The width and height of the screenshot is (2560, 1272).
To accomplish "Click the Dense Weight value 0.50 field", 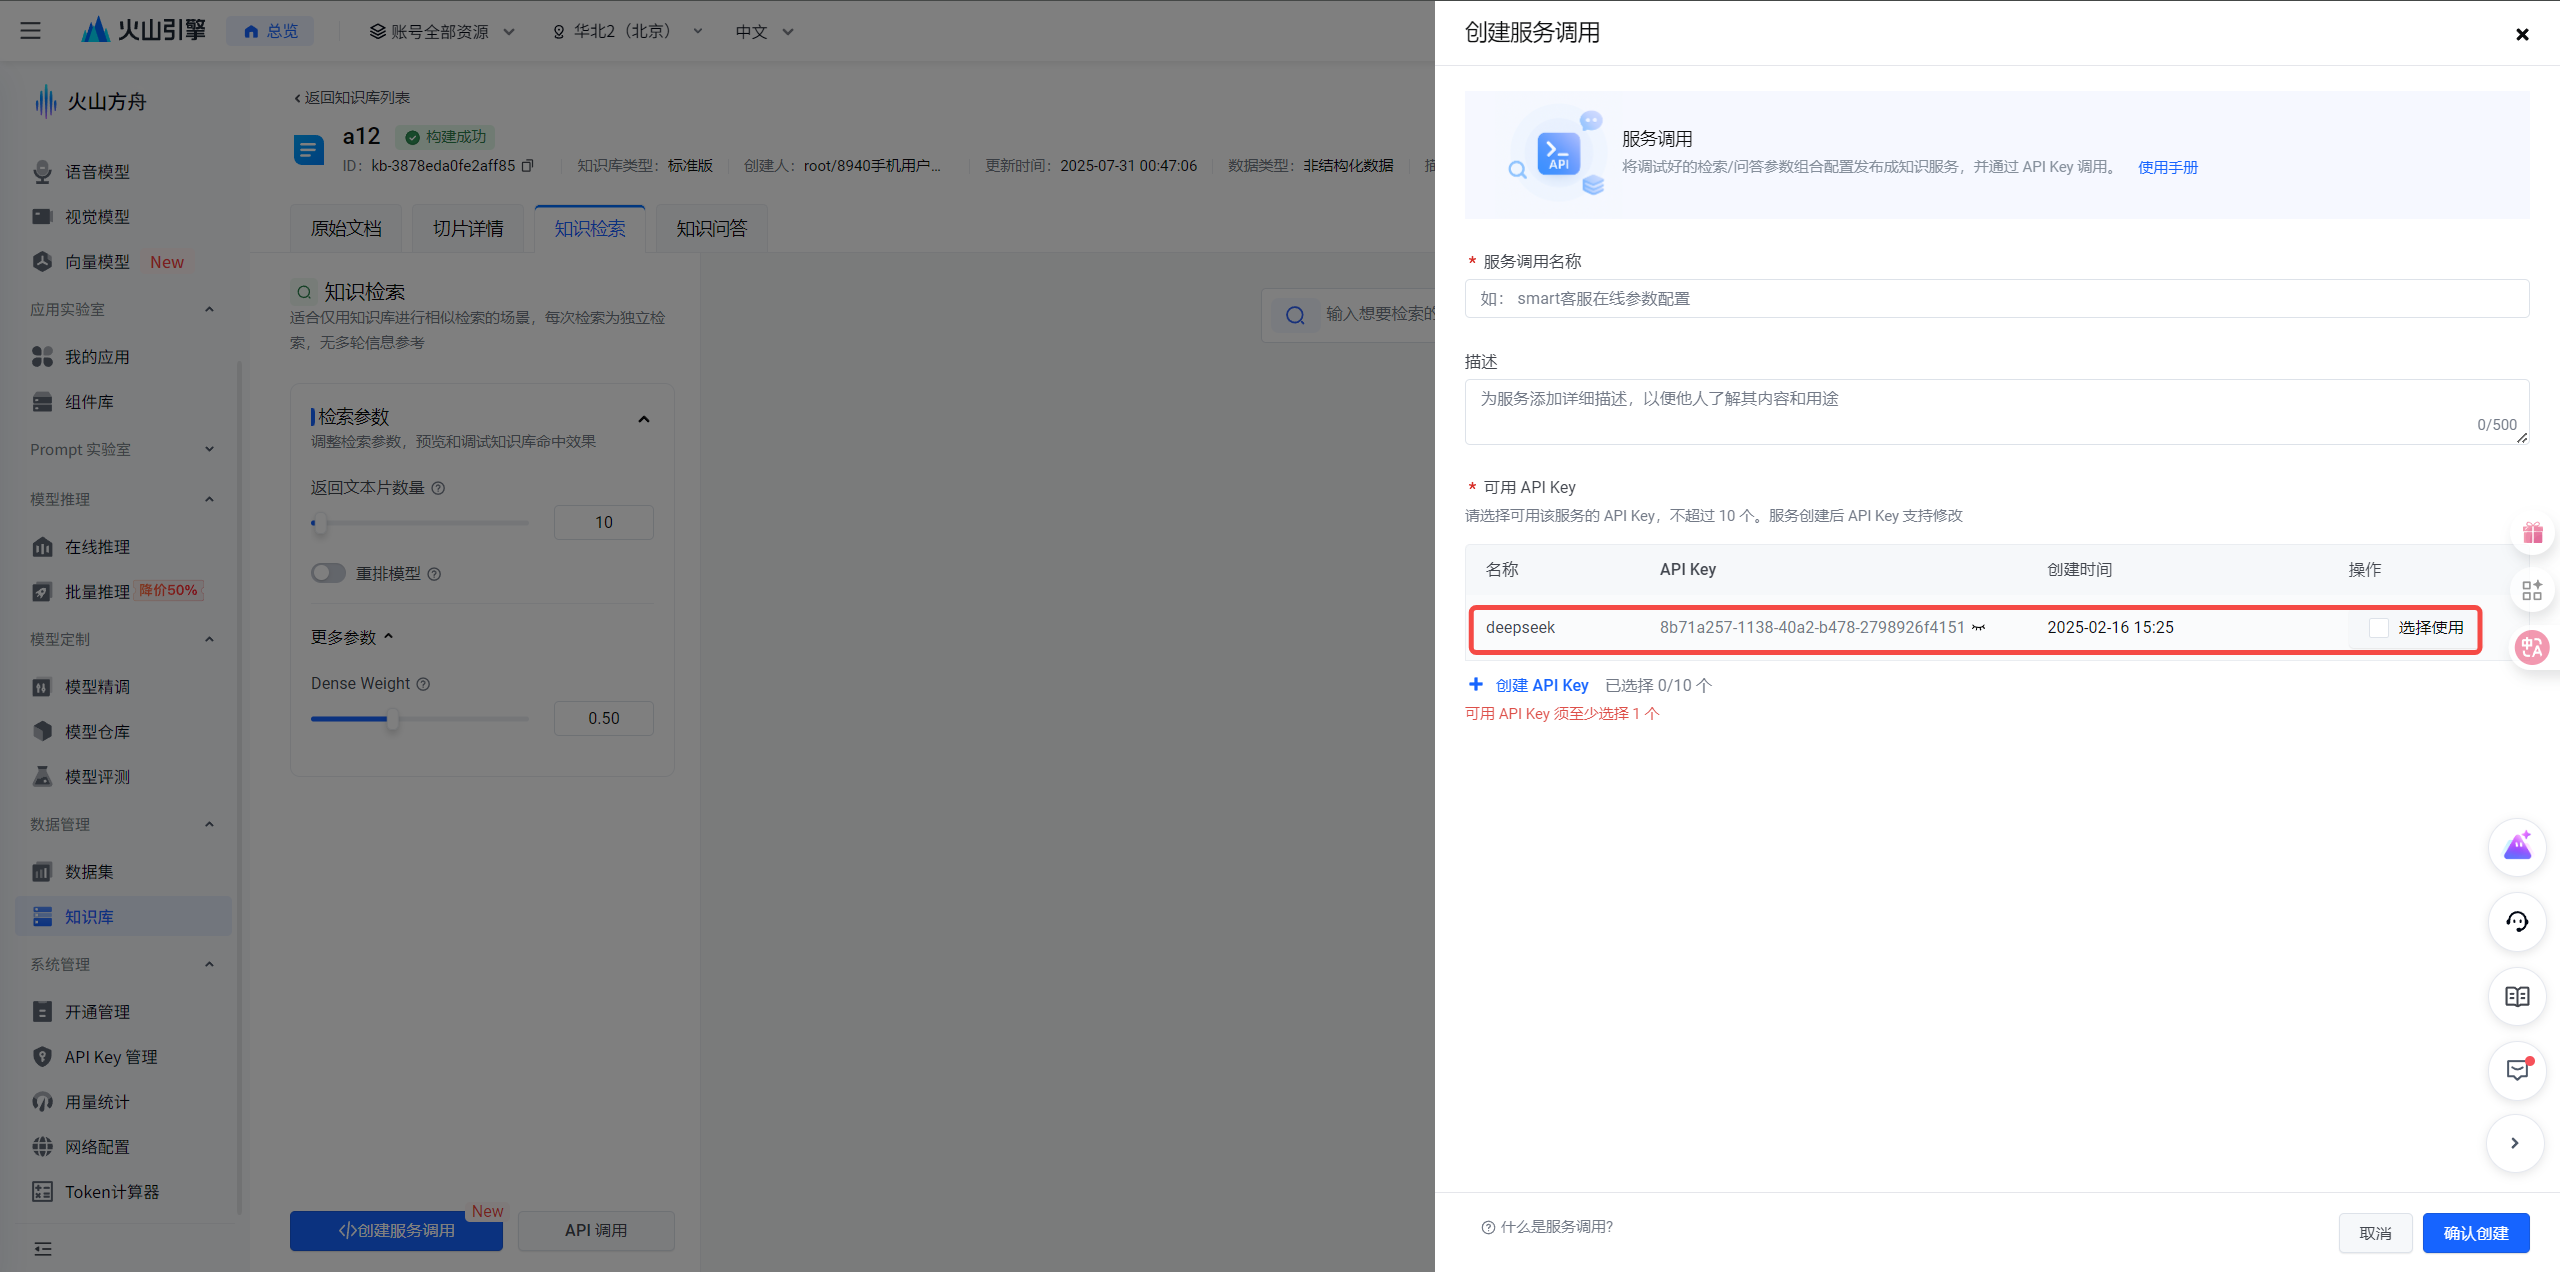I will coord(604,718).
